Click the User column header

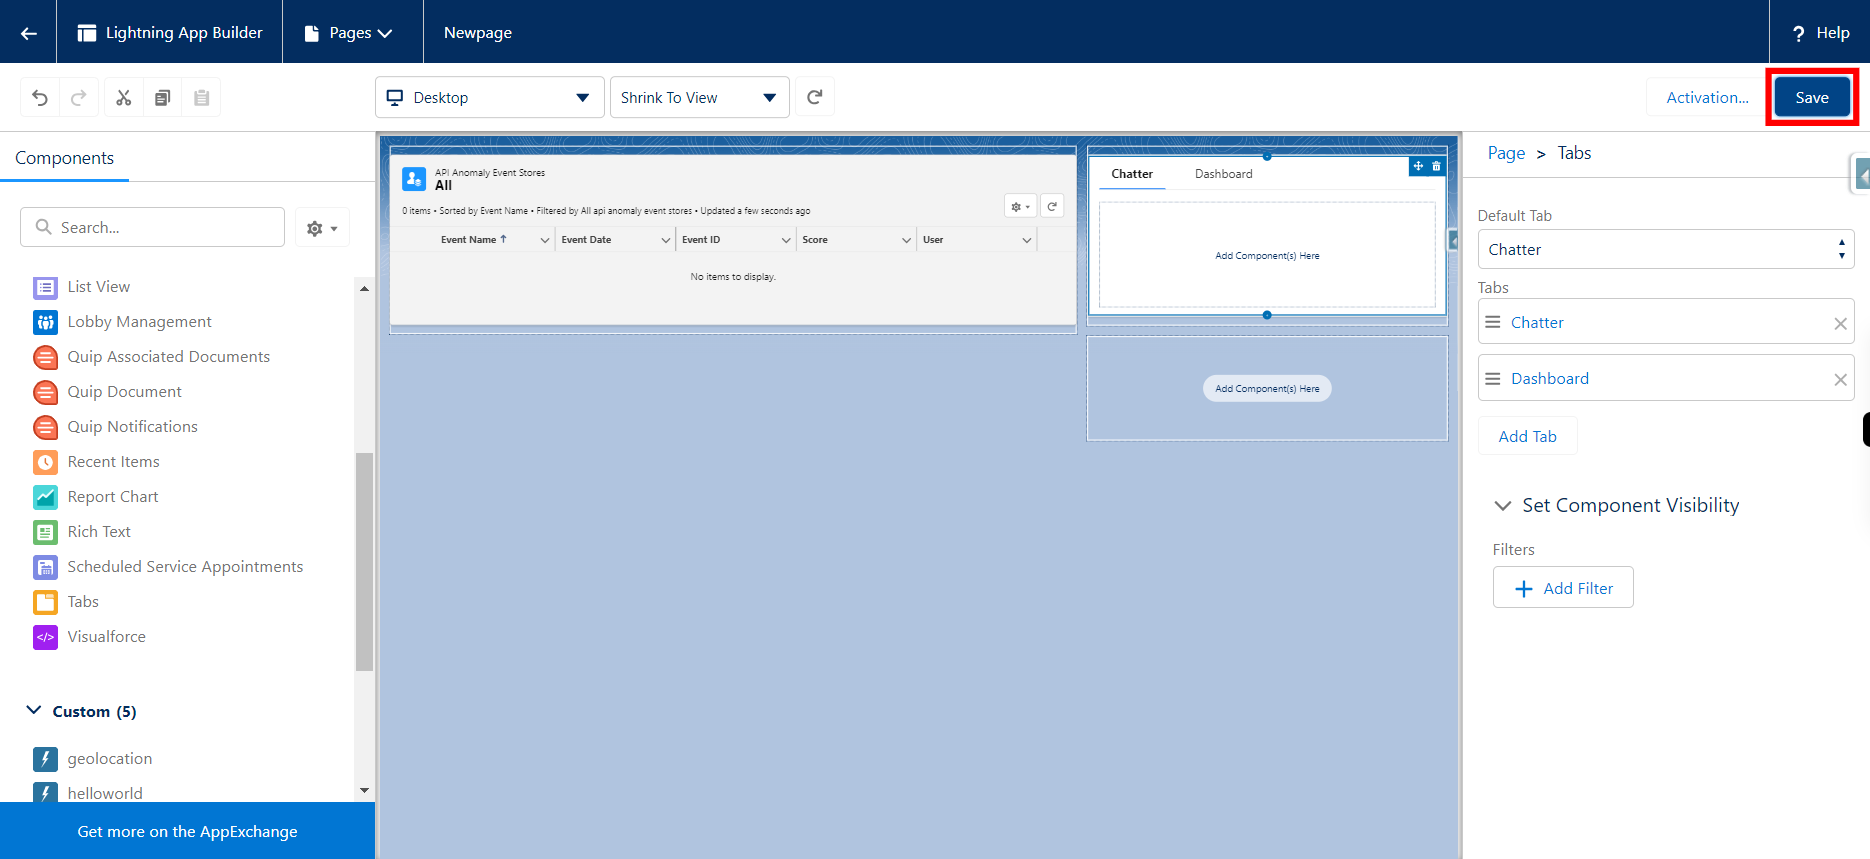point(977,240)
